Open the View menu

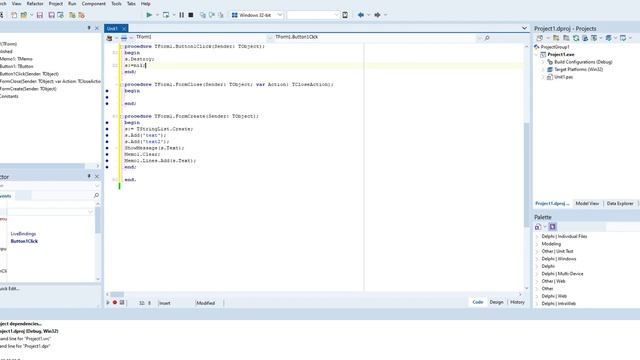point(17,4)
